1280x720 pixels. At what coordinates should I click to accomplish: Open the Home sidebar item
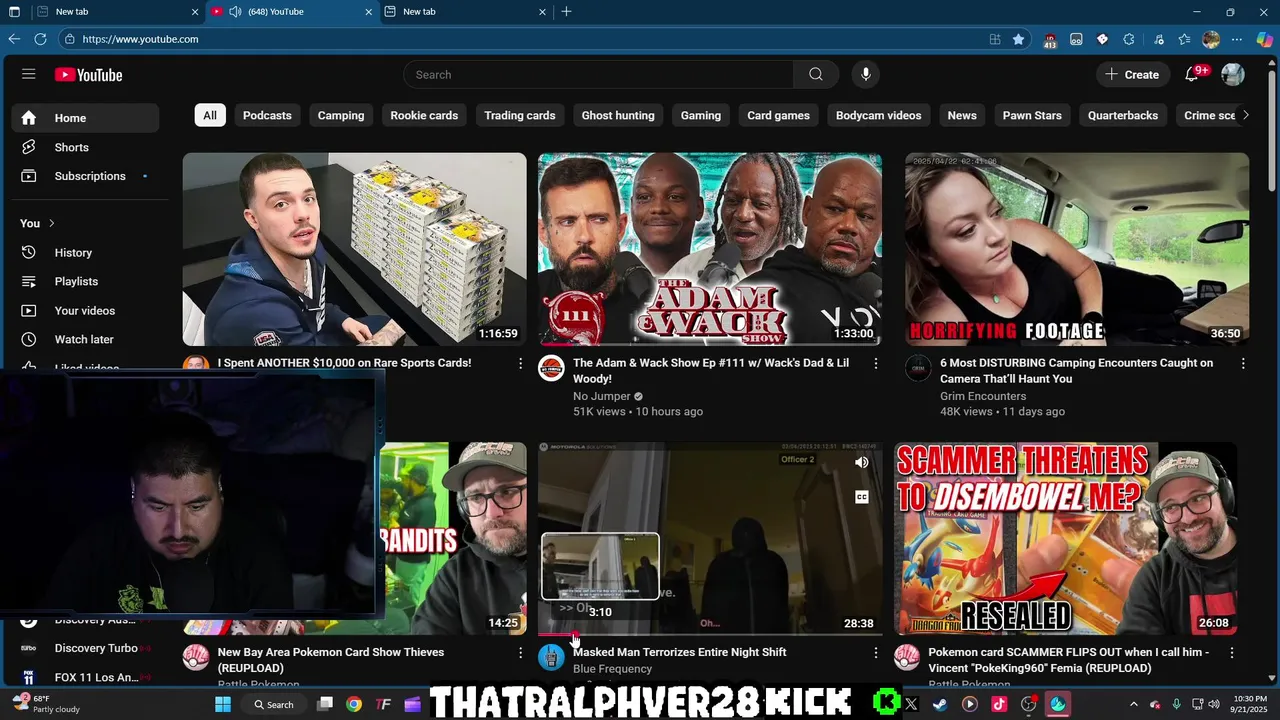pyautogui.click(x=85, y=118)
